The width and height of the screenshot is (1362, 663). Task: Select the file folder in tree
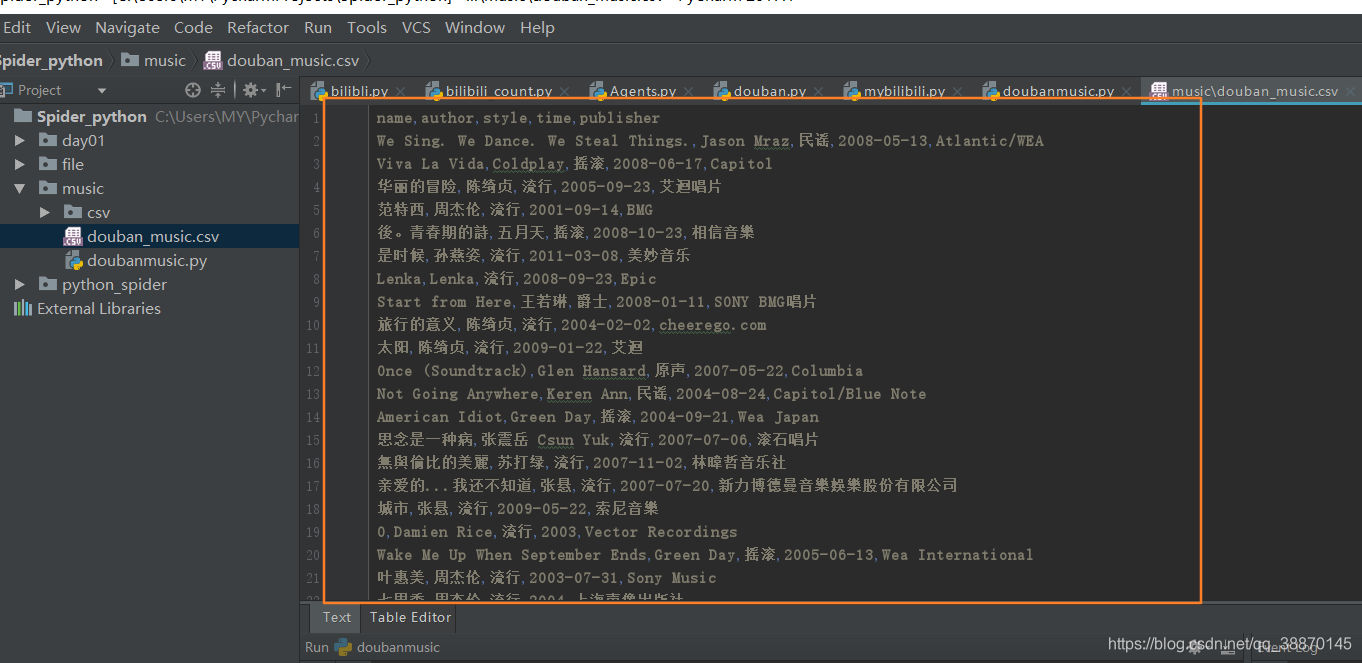73,164
